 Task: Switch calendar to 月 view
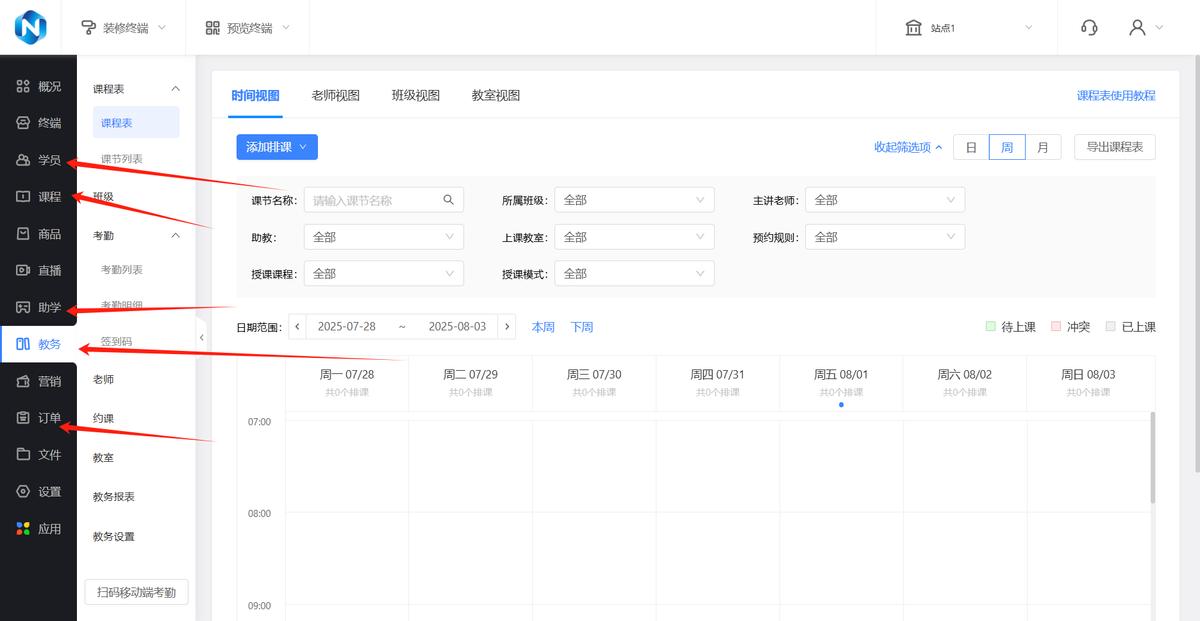point(1043,146)
